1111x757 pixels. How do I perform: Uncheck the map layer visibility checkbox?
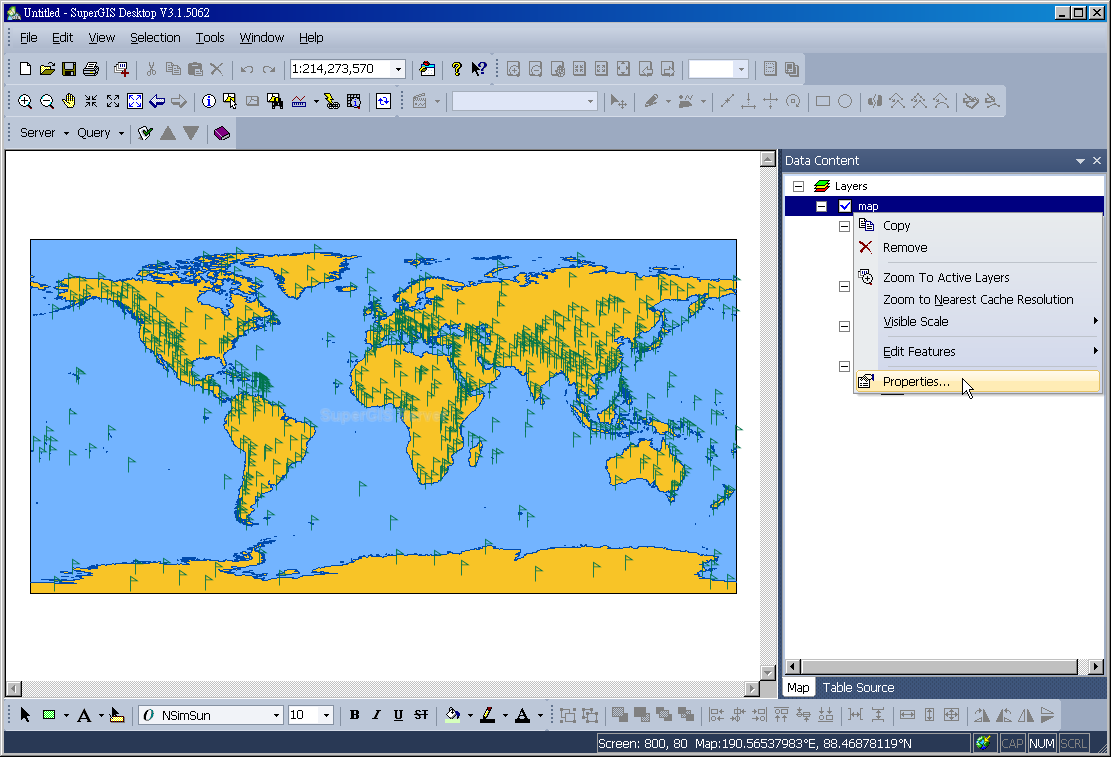click(845, 206)
